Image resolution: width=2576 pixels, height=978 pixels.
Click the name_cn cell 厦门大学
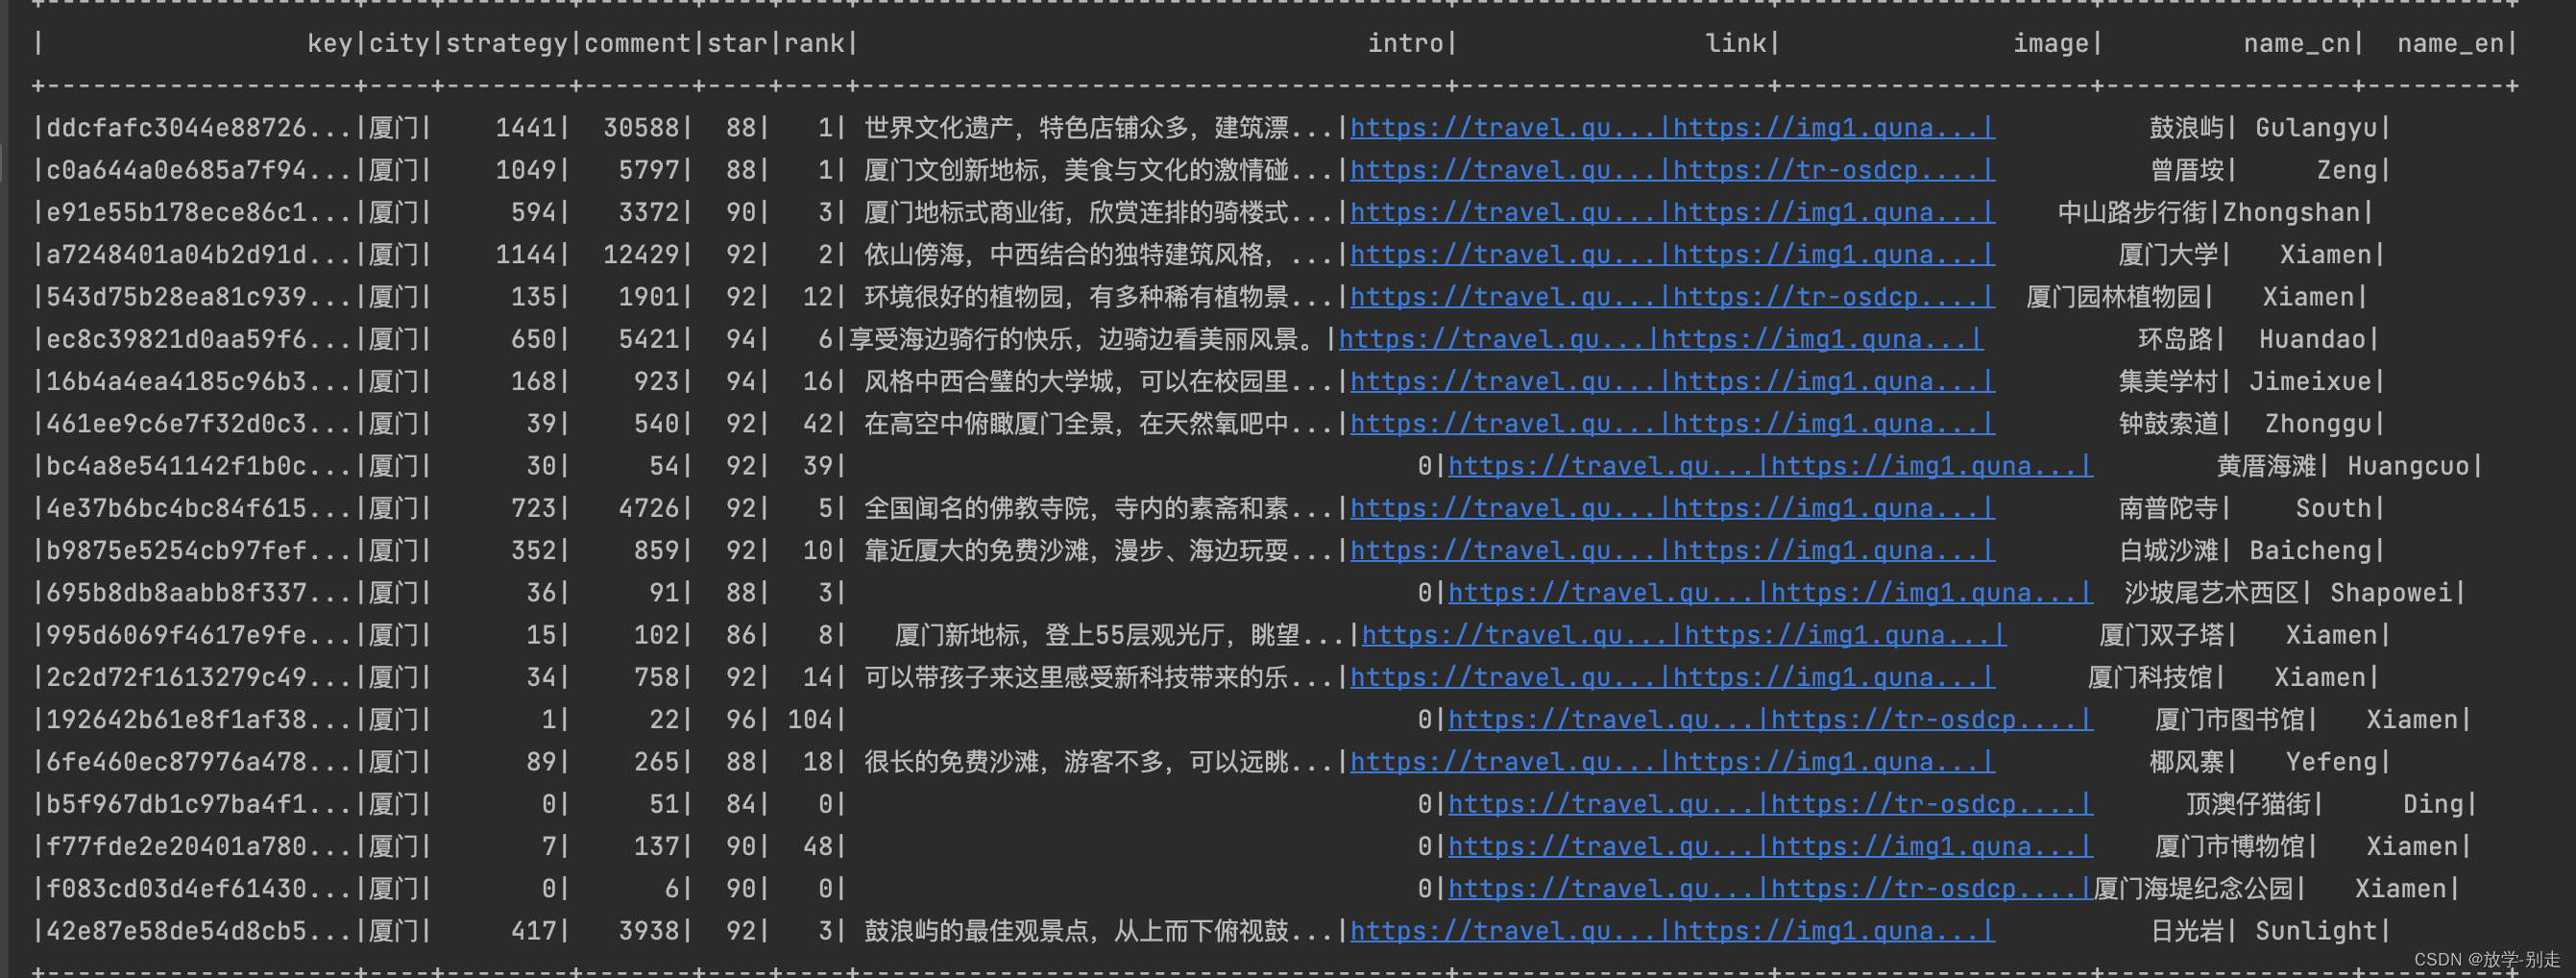click(x=2168, y=255)
